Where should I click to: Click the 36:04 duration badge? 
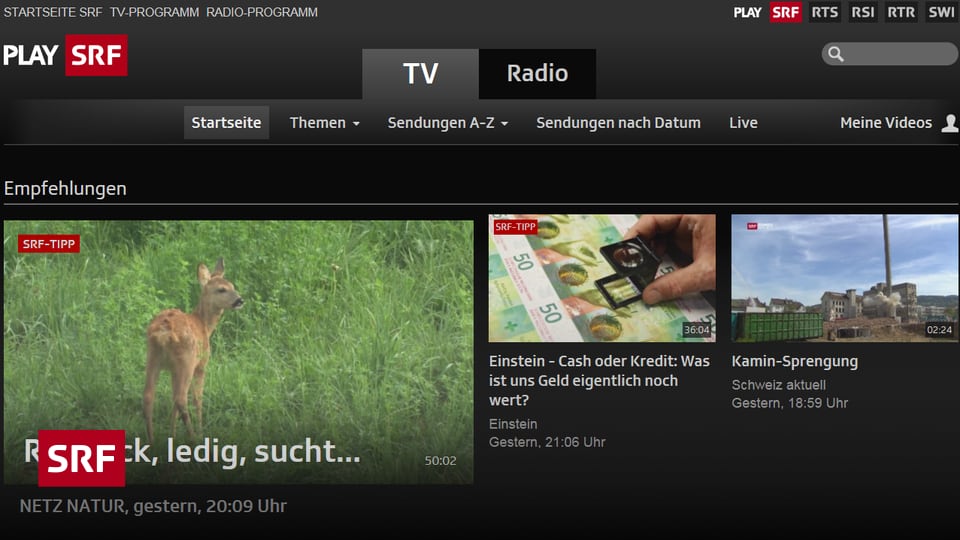(x=697, y=330)
